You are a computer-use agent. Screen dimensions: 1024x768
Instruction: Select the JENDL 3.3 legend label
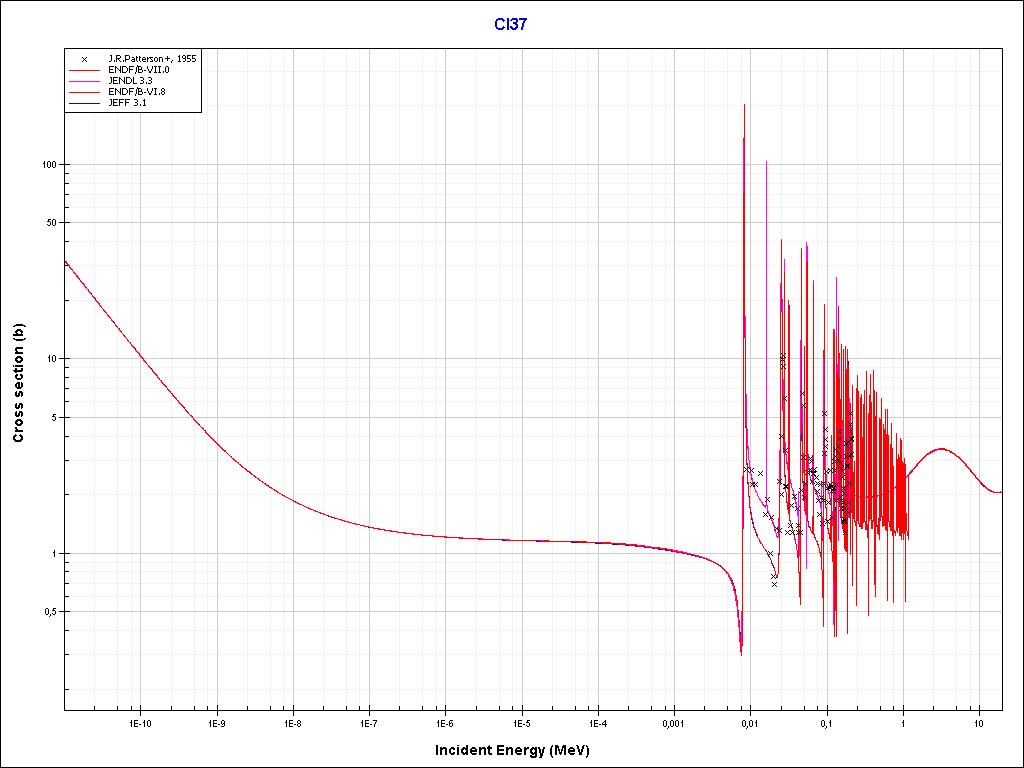(x=130, y=81)
